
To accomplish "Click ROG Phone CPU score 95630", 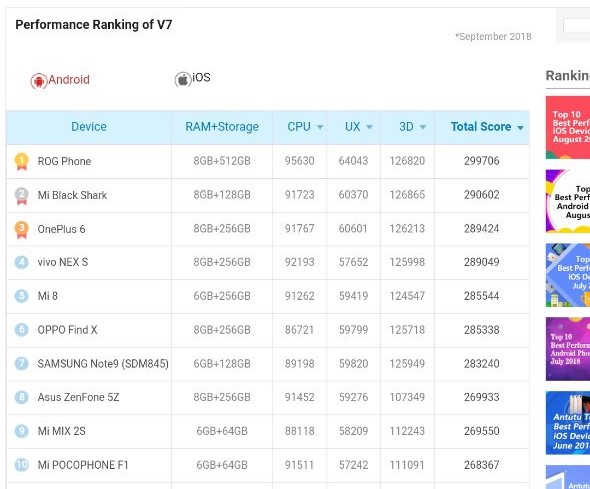I will [300, 161].
